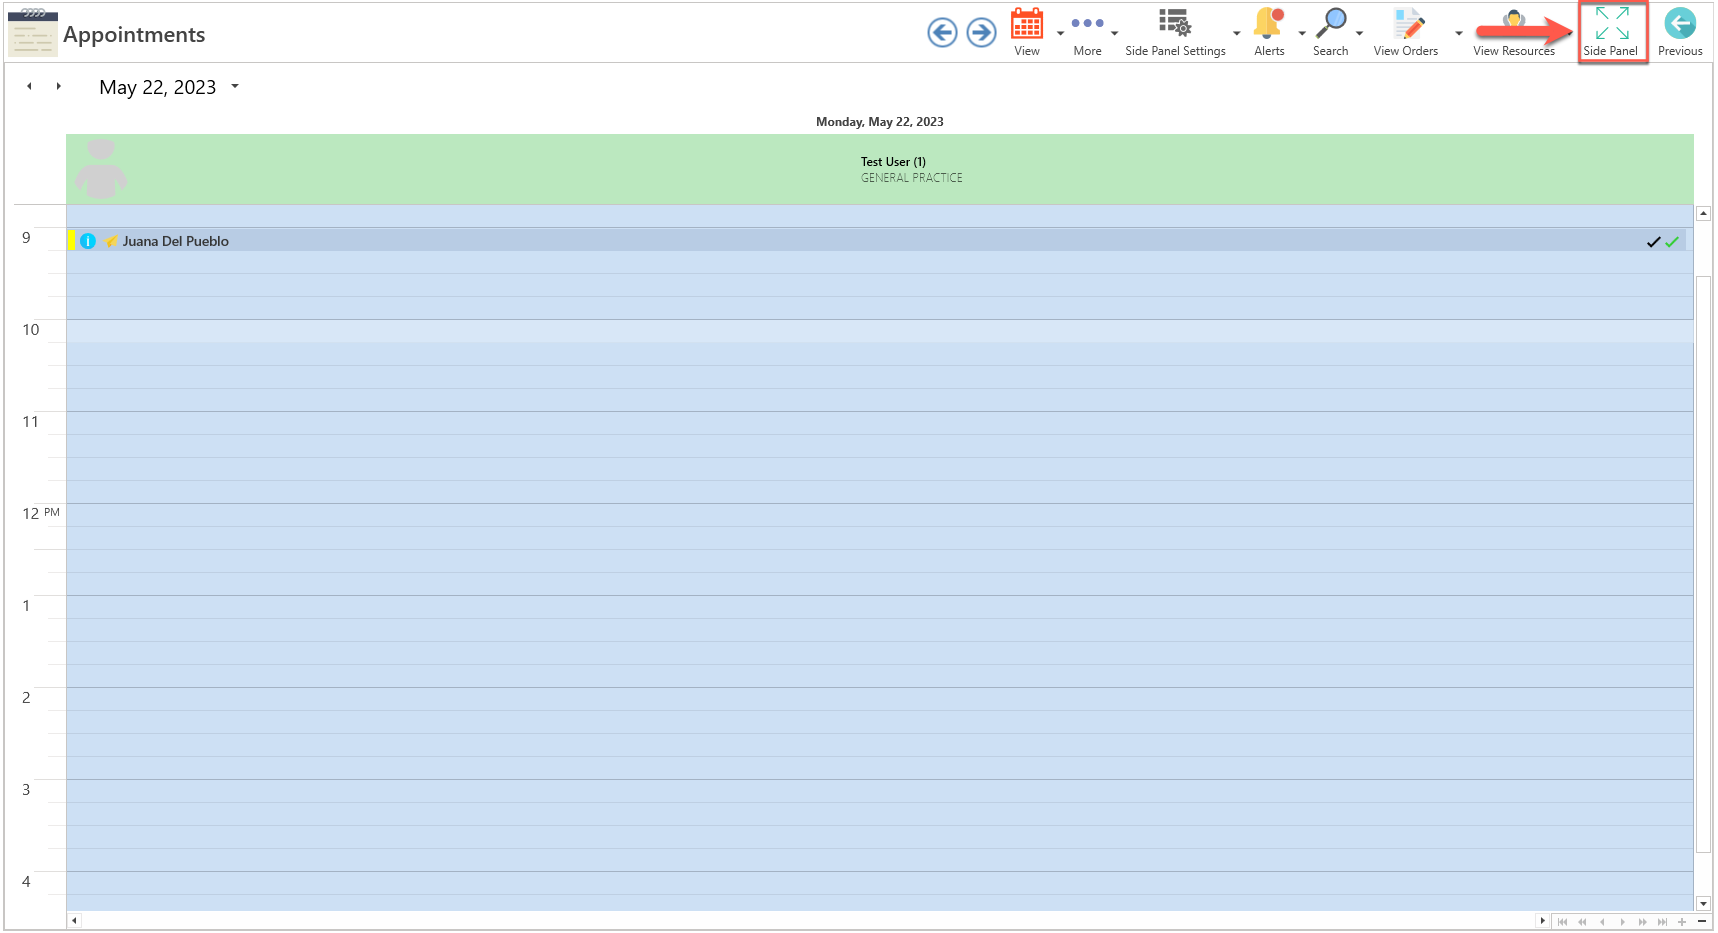1718x933 pixels.
Task: Click the GENERAL PRACTICE label
Action: pos(912,178)
